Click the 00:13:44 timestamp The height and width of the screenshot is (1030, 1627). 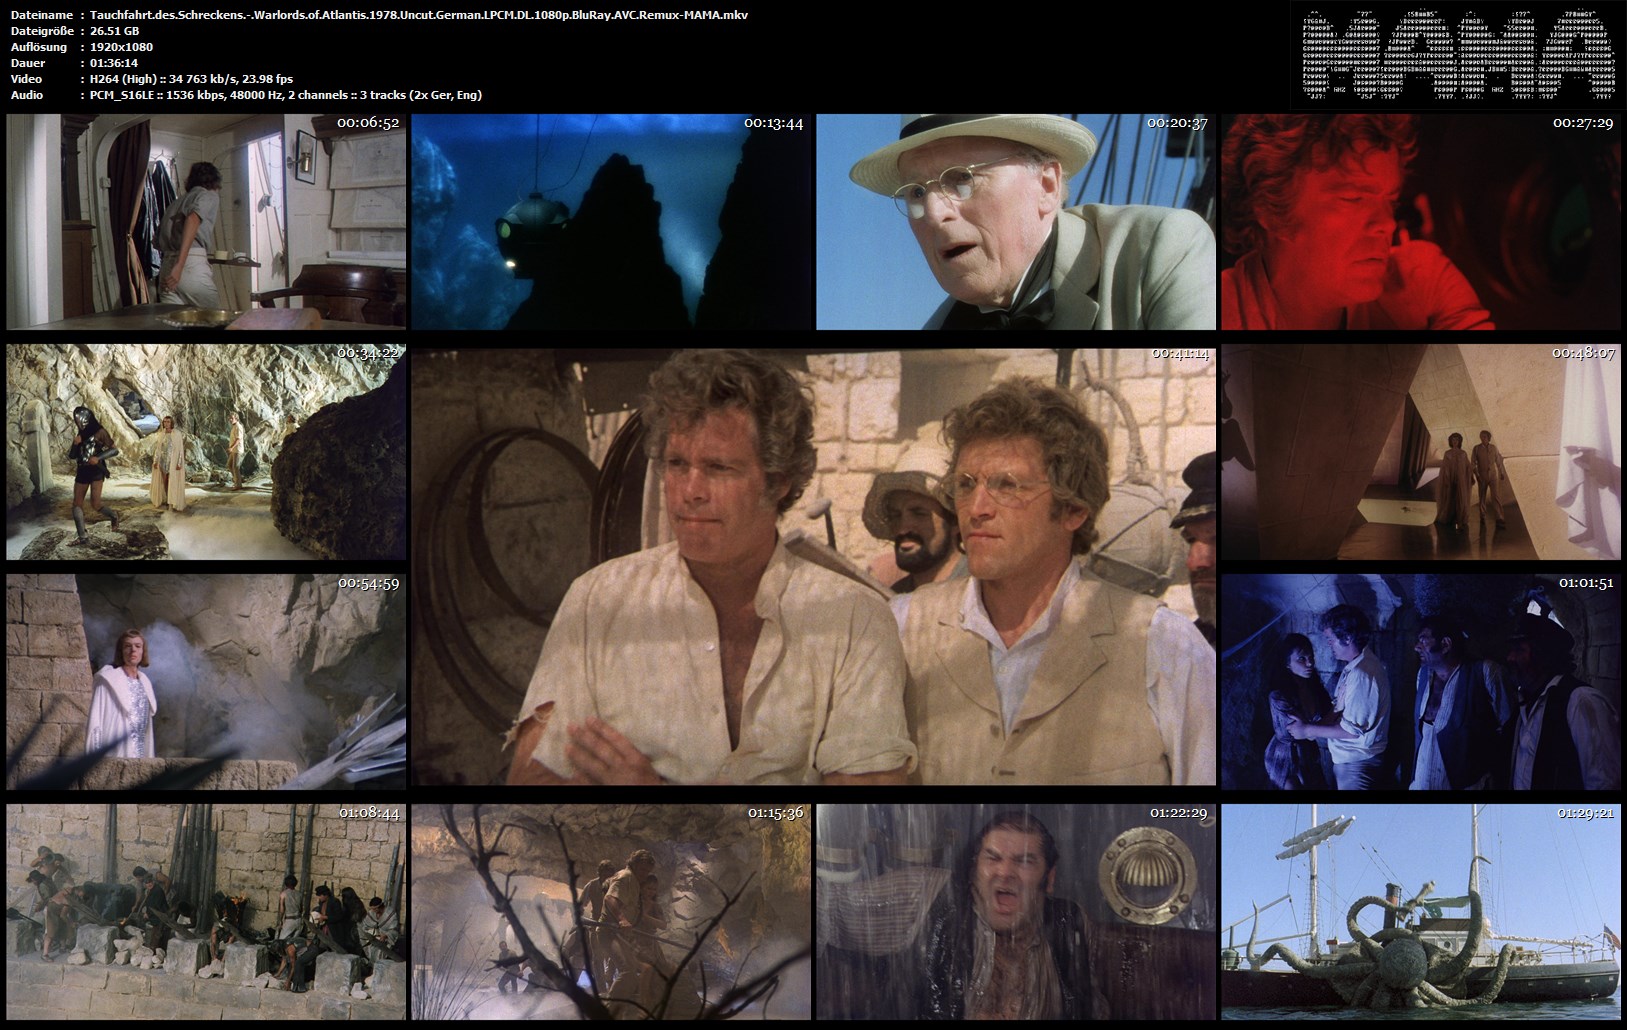click(773, 123)
